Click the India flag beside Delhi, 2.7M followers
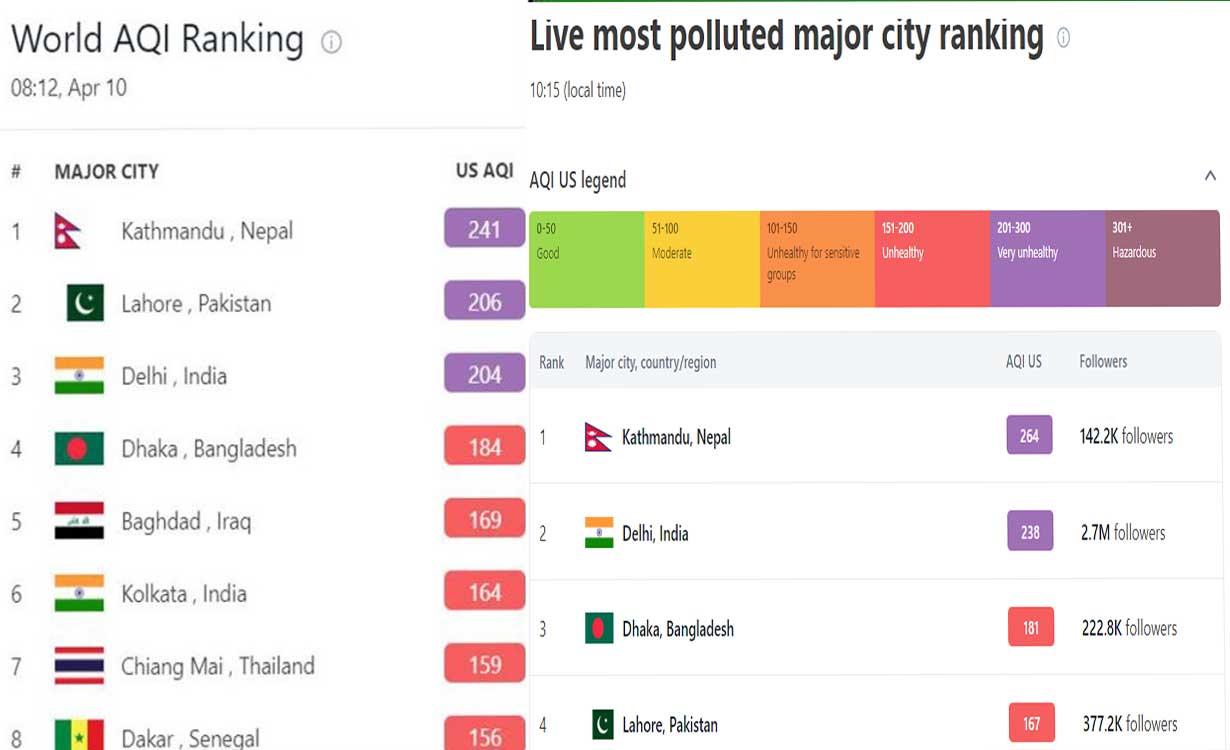 (x=599, y=533)
